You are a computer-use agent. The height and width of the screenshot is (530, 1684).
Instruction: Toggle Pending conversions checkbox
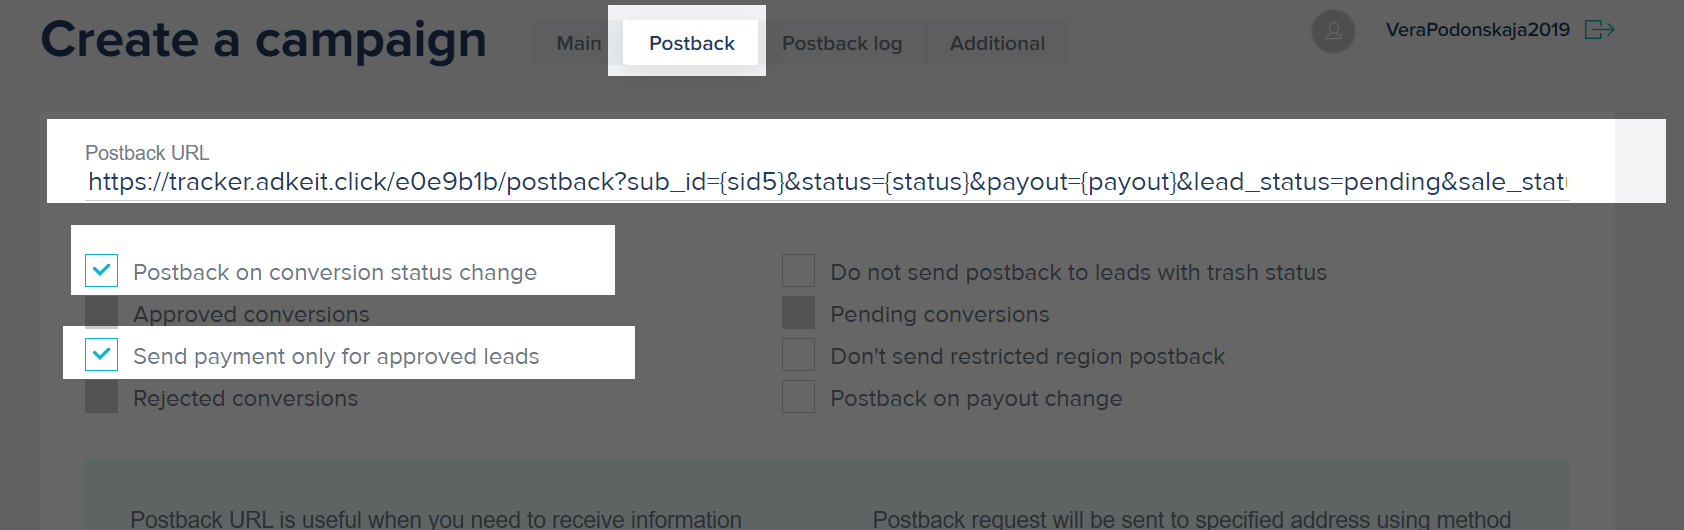point(798,313)
